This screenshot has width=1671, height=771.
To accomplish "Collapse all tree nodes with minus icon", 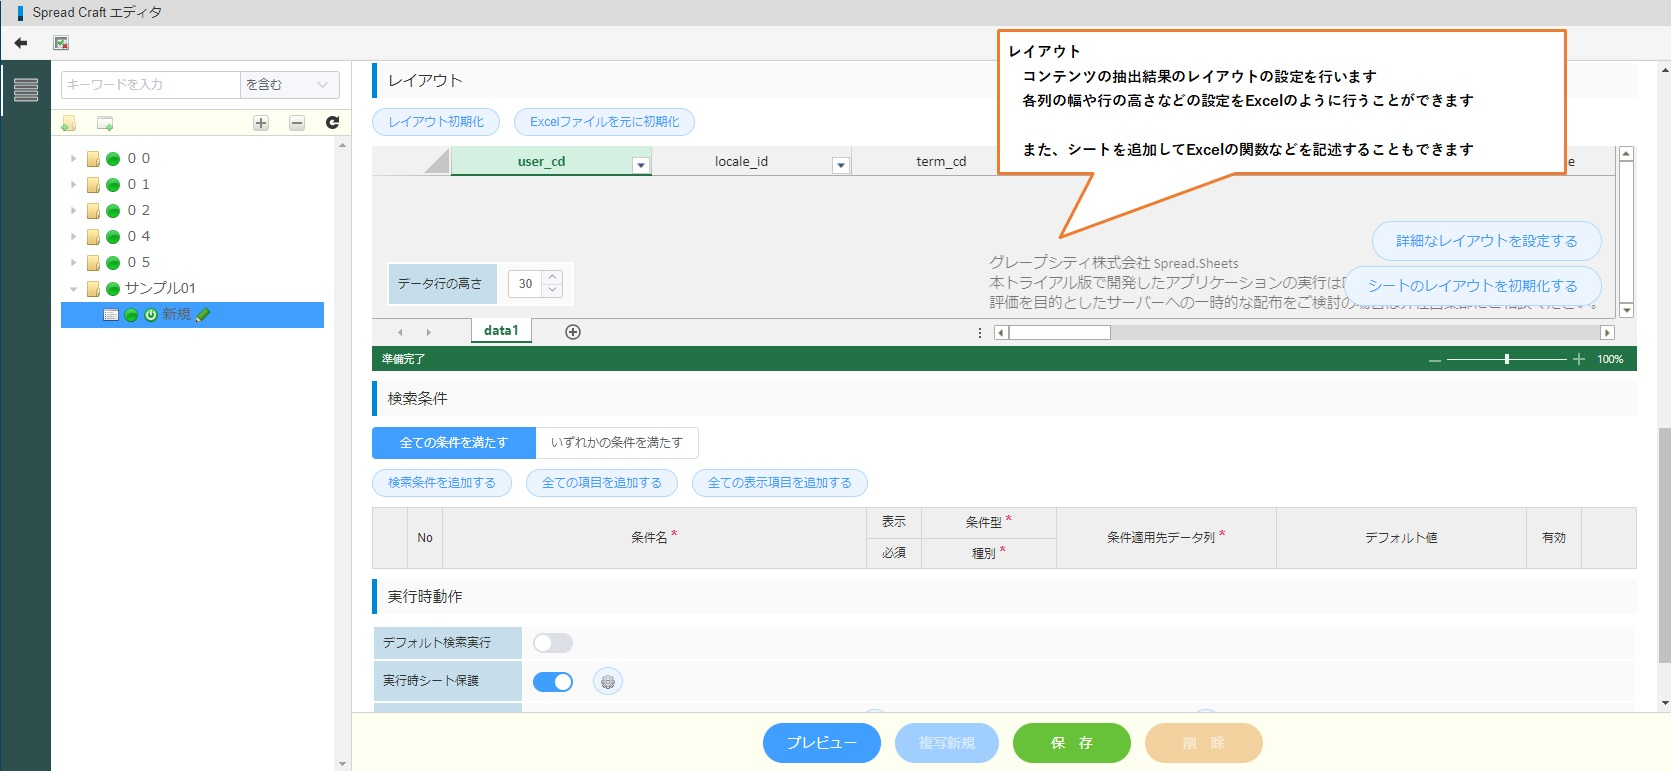I will point(297,123).
